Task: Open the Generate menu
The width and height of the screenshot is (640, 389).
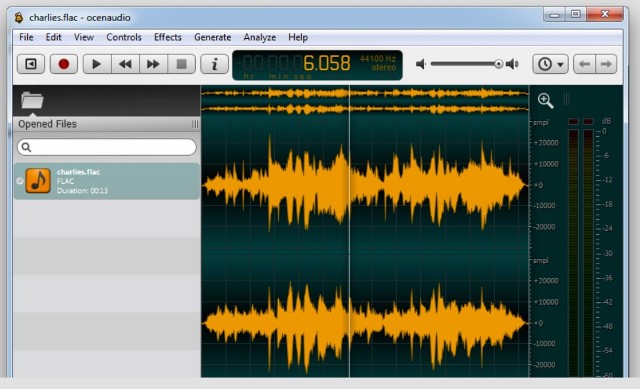Action: (212, 37)
